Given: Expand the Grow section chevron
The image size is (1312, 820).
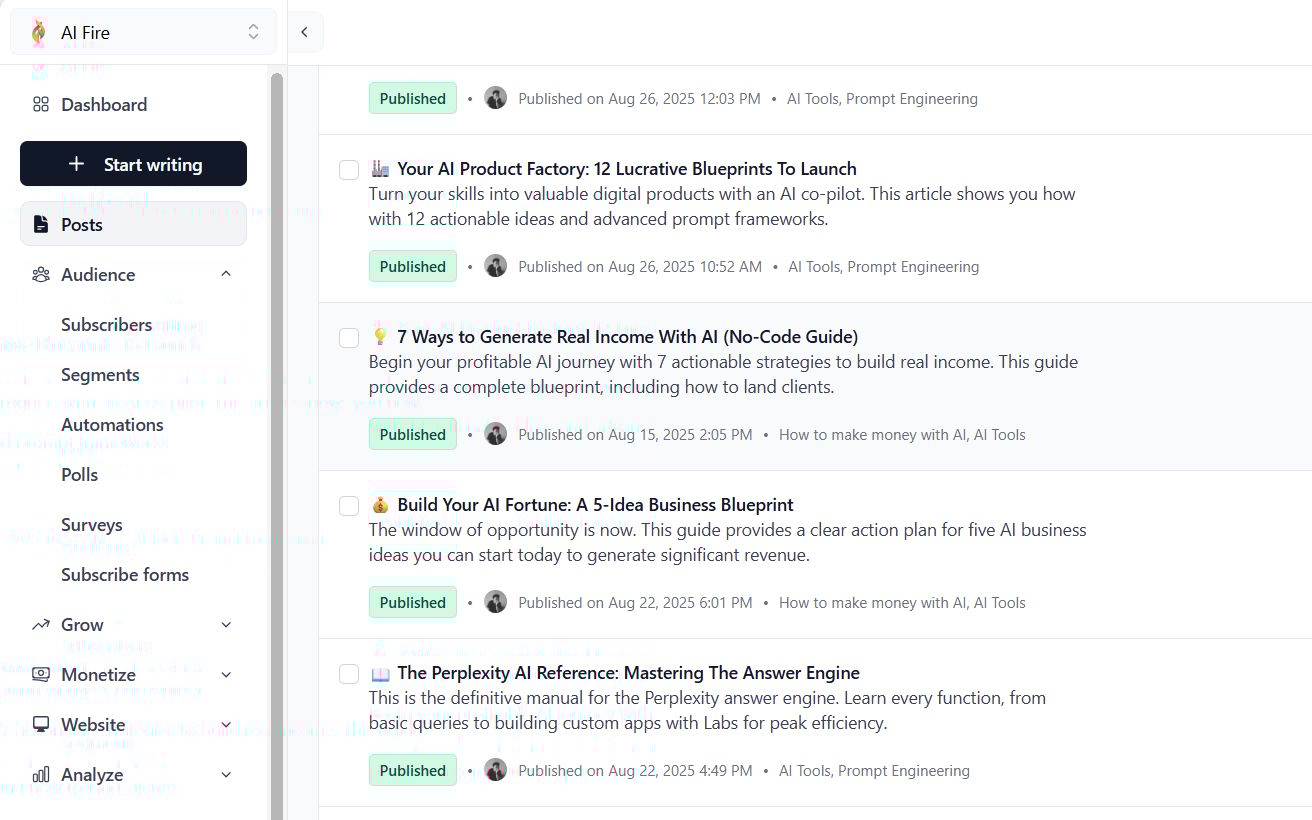Looking at the screenshot, I should click(226, 624).
